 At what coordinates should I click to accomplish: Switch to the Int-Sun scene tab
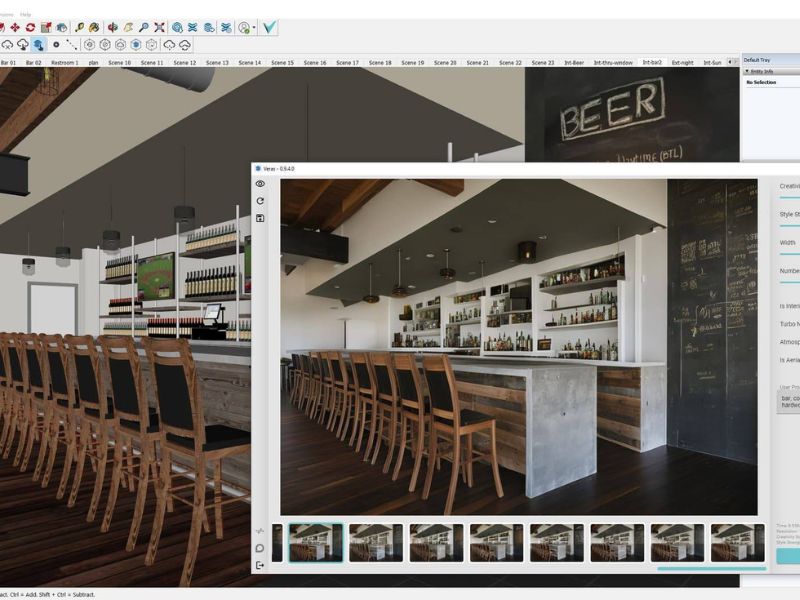712,63
